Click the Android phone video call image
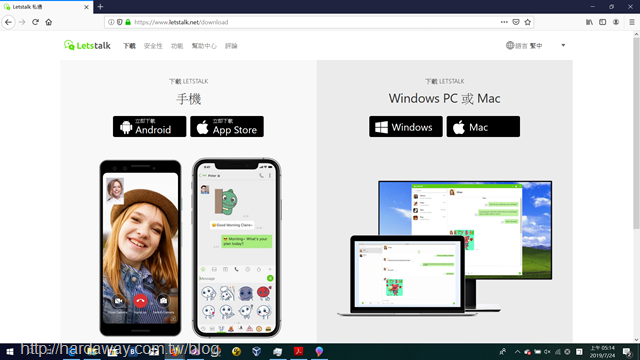 pos(140,248)
